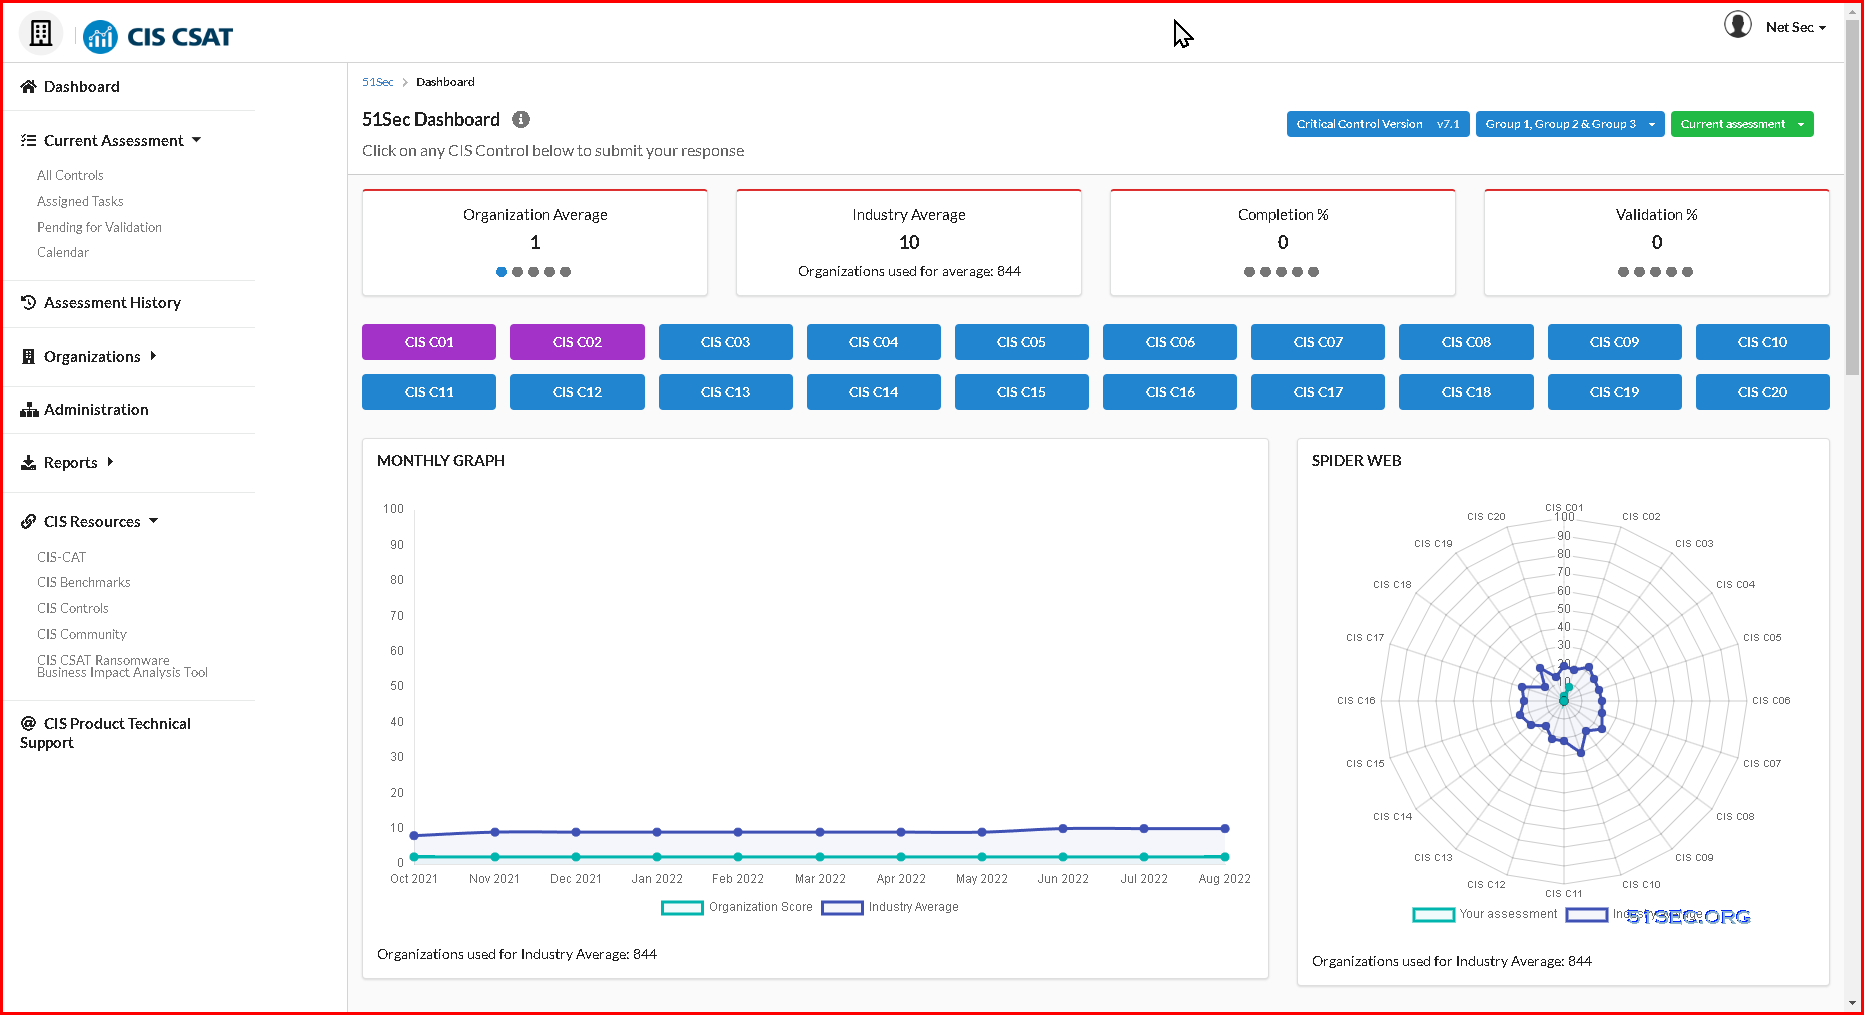Open Assessment History

click(112, 303)
